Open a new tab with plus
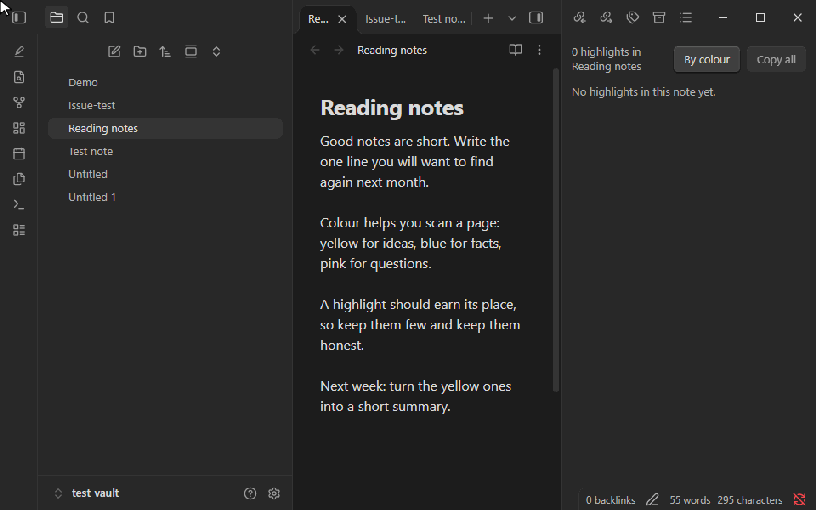Image resolution: width=816 pixels, height=510 pixels. 488,19
